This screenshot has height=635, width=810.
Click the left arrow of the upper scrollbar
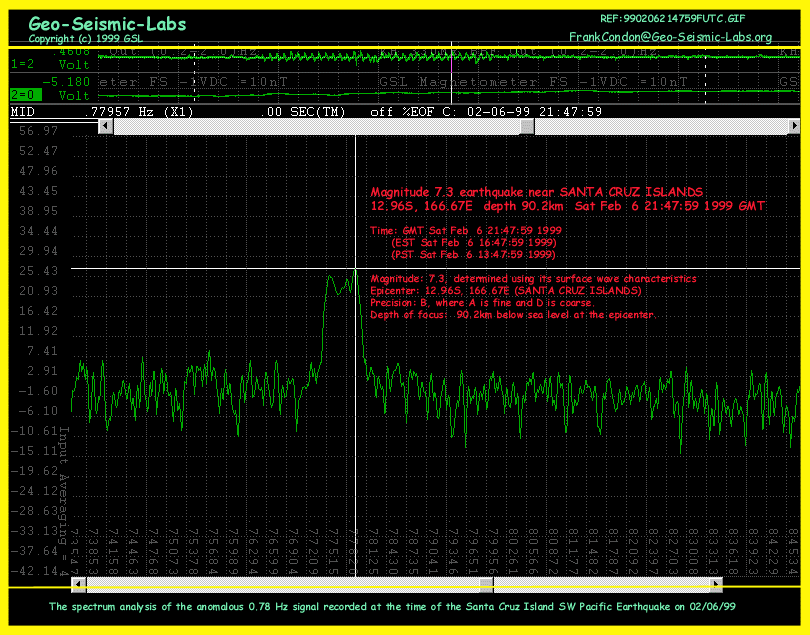(106, 126)
